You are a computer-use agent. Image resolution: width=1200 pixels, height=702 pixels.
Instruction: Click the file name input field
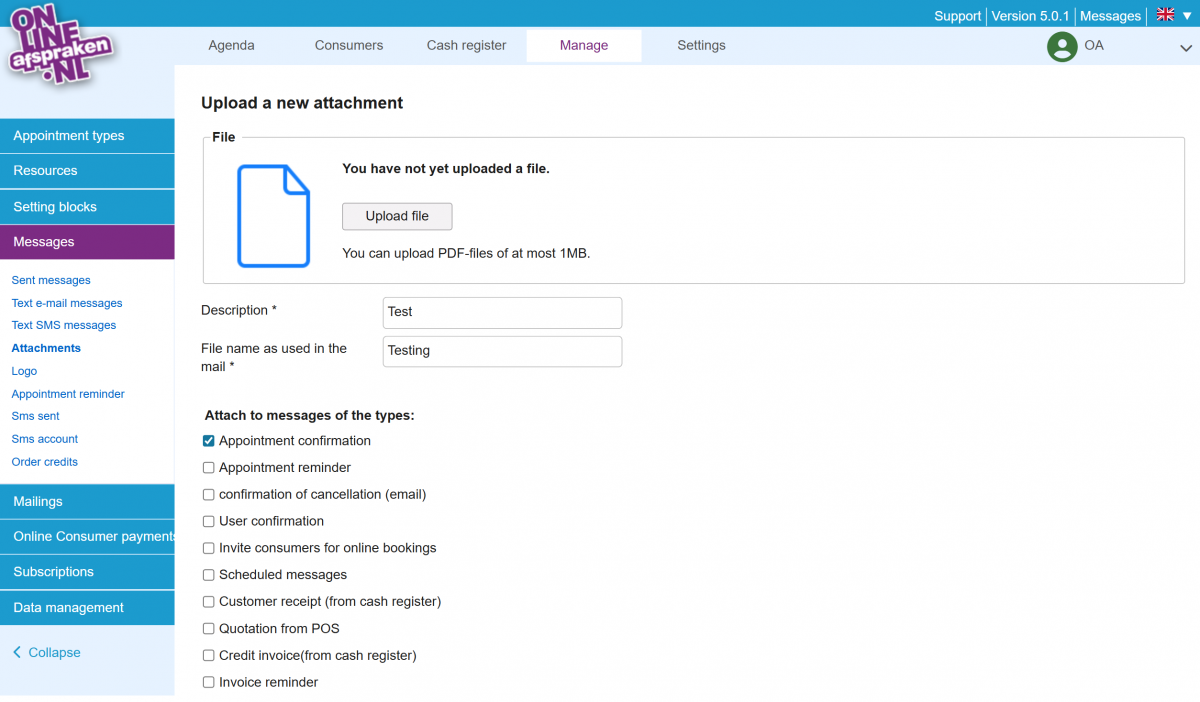click(x=502, y=351)
